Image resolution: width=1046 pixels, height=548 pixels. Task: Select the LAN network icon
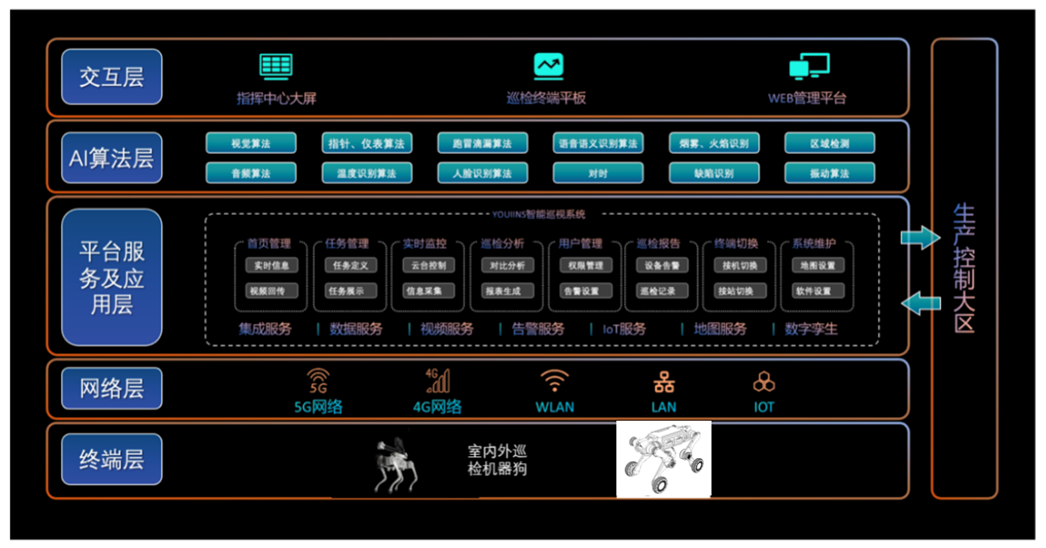pyautogui.click(x=664, y=382)
